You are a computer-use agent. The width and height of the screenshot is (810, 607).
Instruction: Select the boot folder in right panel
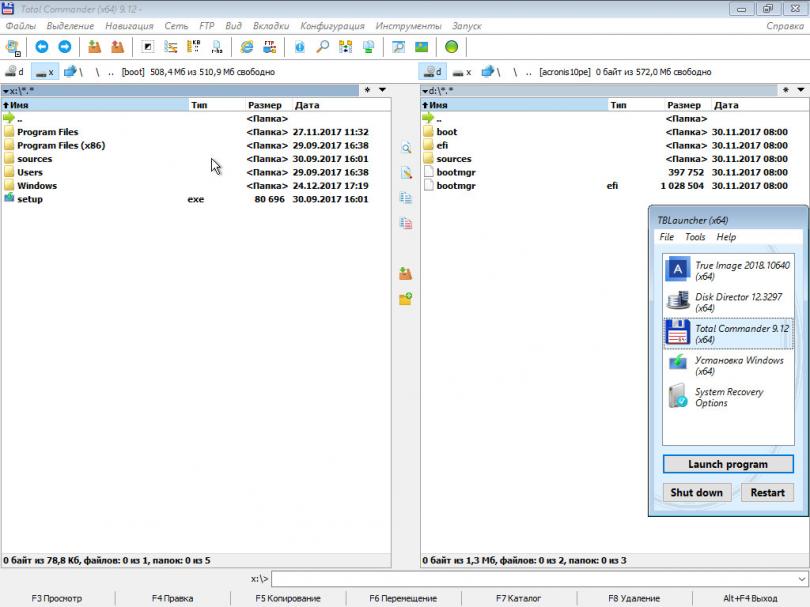(x=614, y=132)
